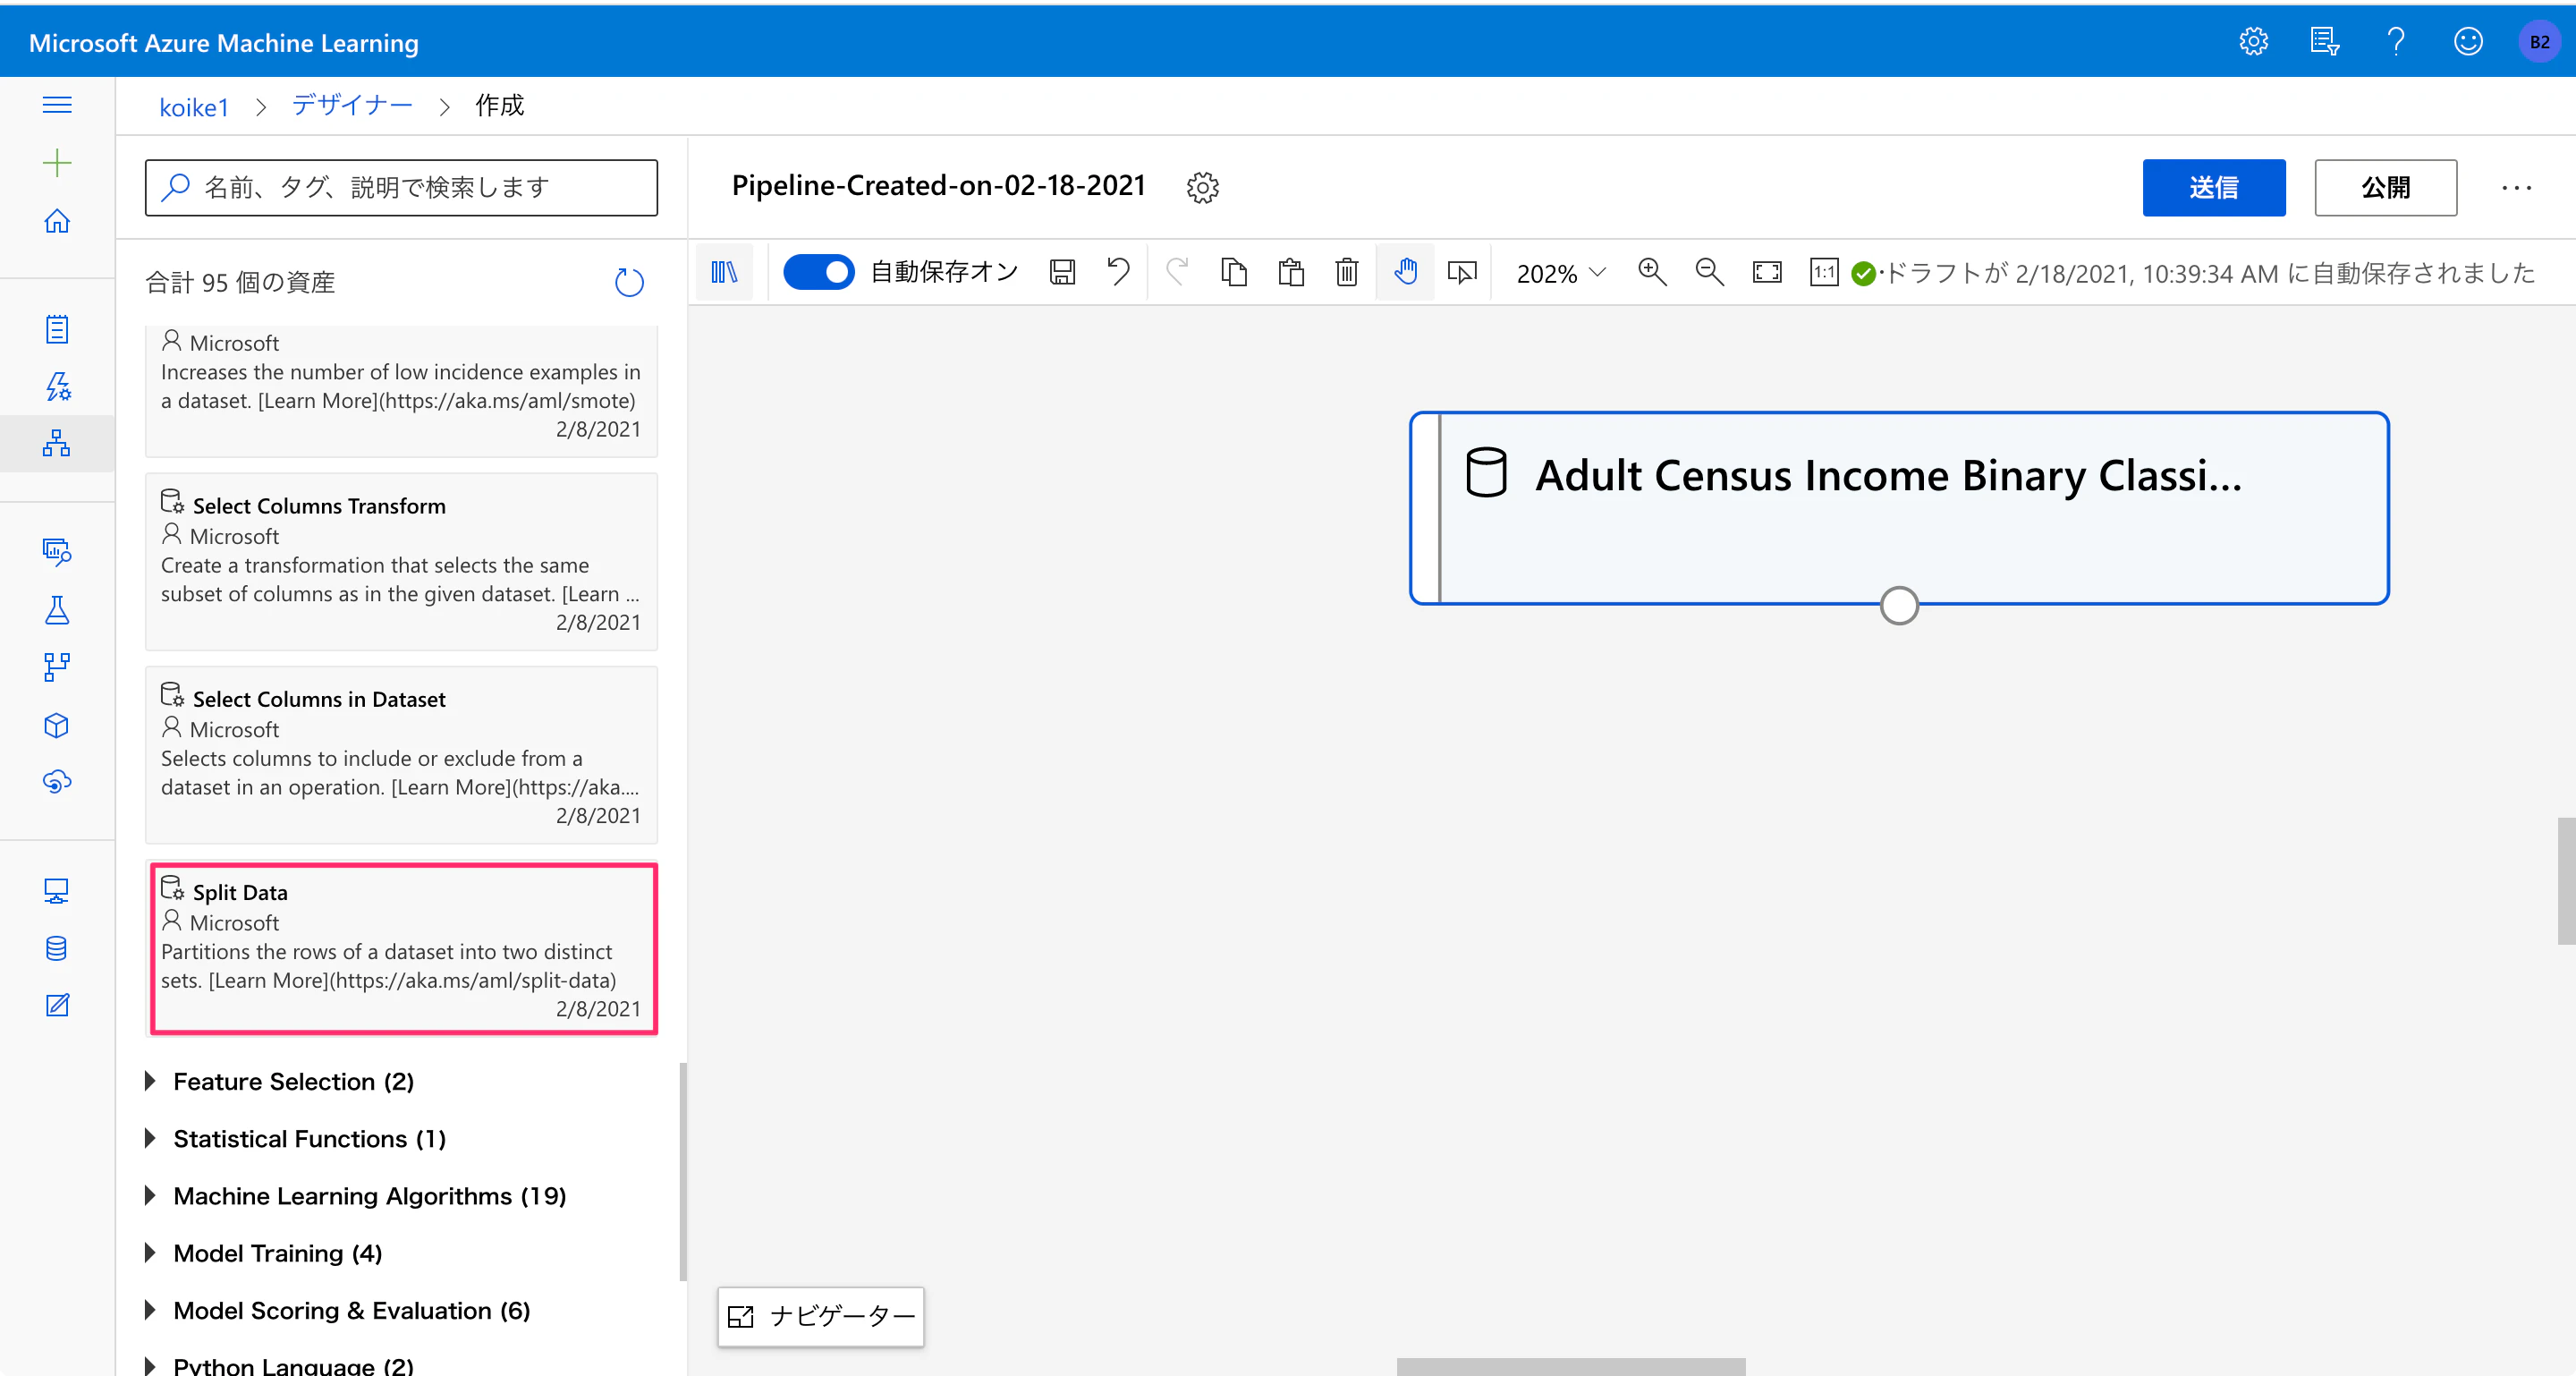Toggle the hamburger navigation menu

[x=57, y=105]
